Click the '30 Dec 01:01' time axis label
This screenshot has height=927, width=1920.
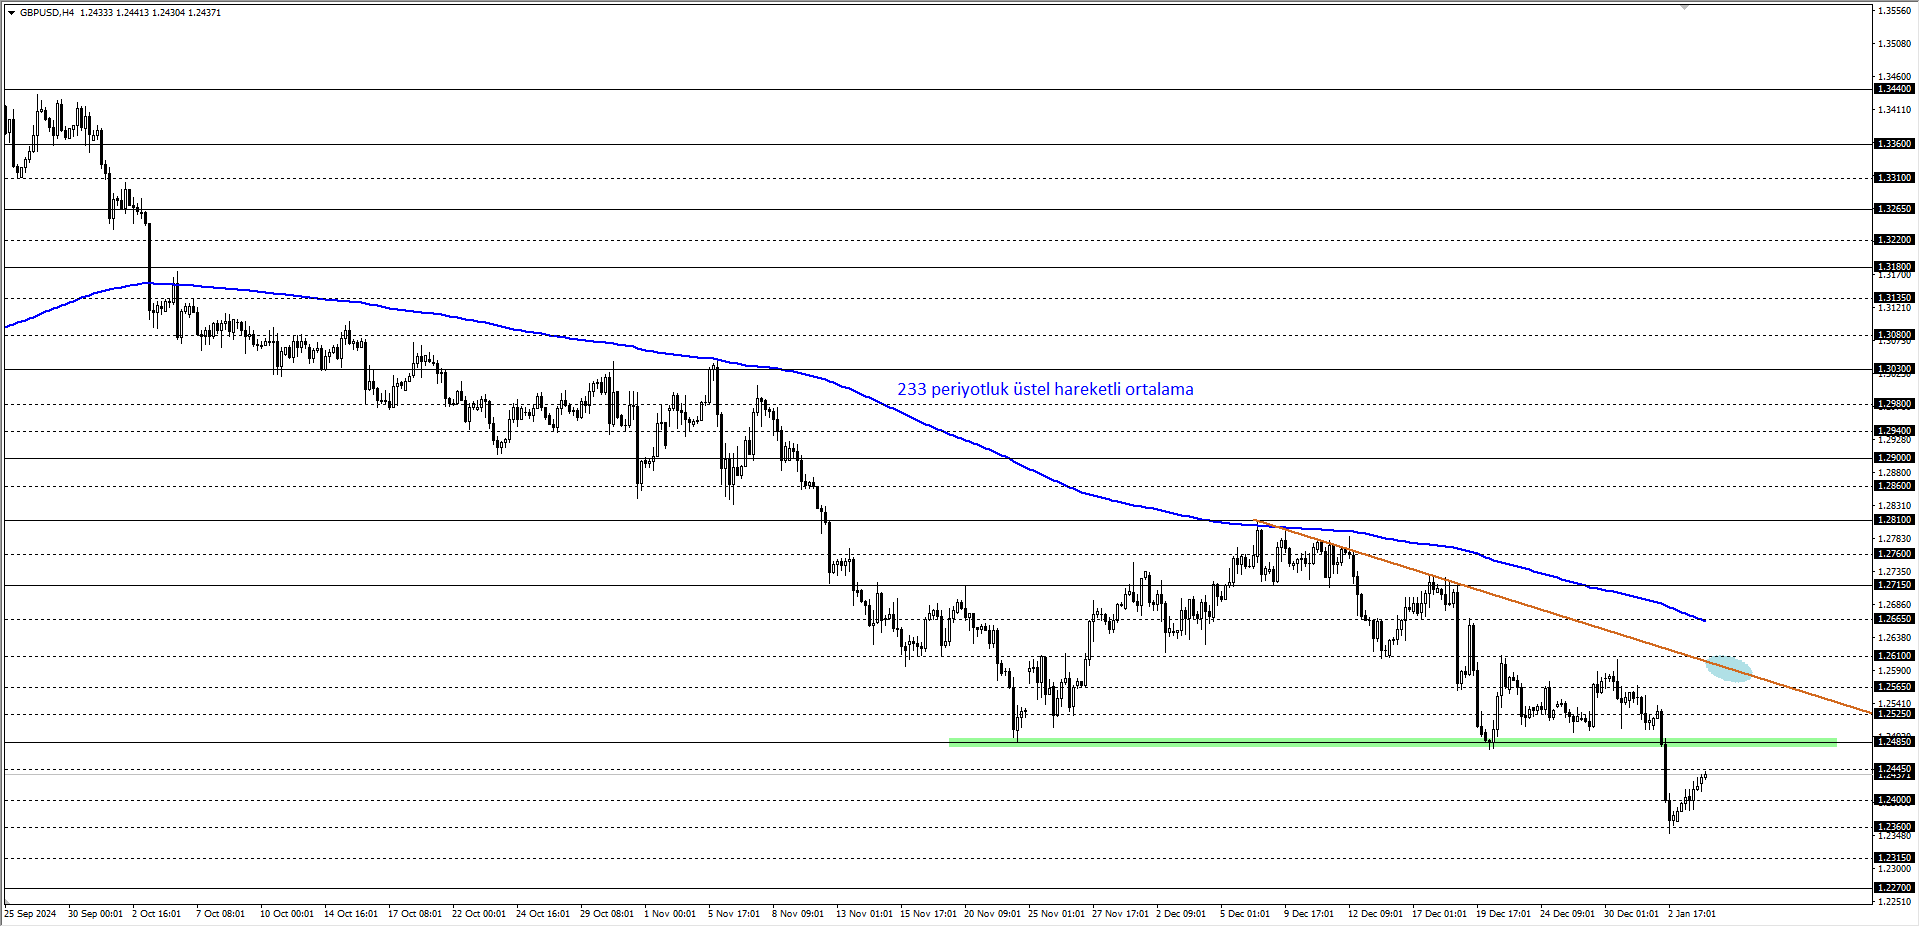[1632, 914]
